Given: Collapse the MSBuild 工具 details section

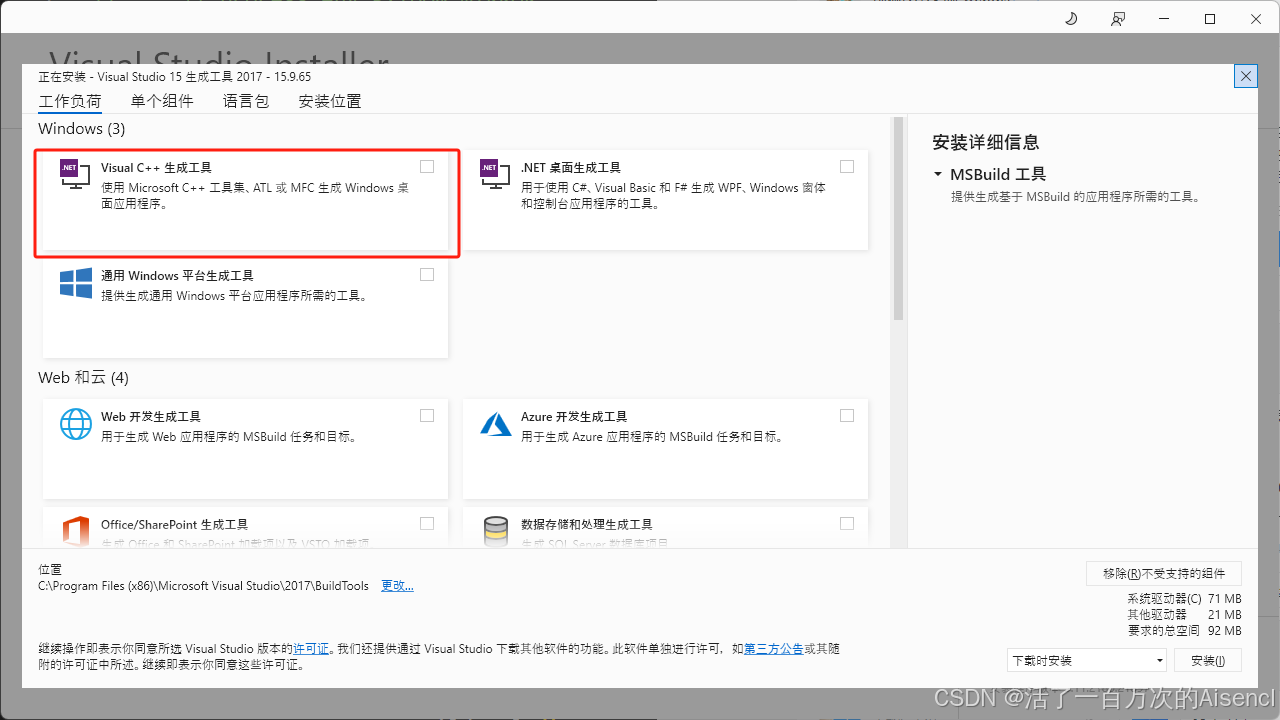Looking at the screenshot, I should point(938,174).
